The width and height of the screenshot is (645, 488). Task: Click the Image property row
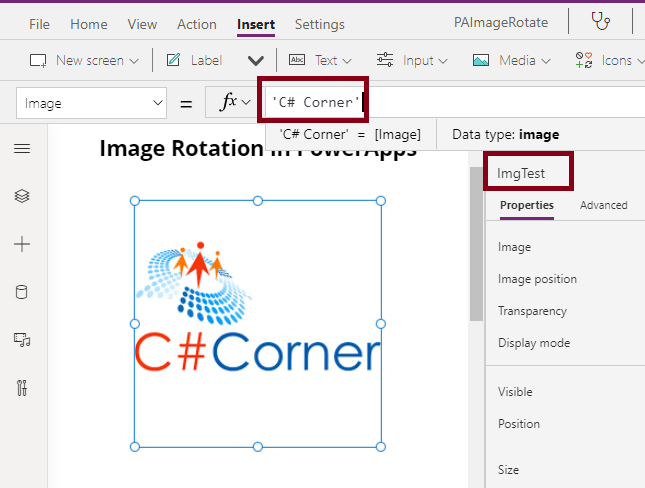514,247
